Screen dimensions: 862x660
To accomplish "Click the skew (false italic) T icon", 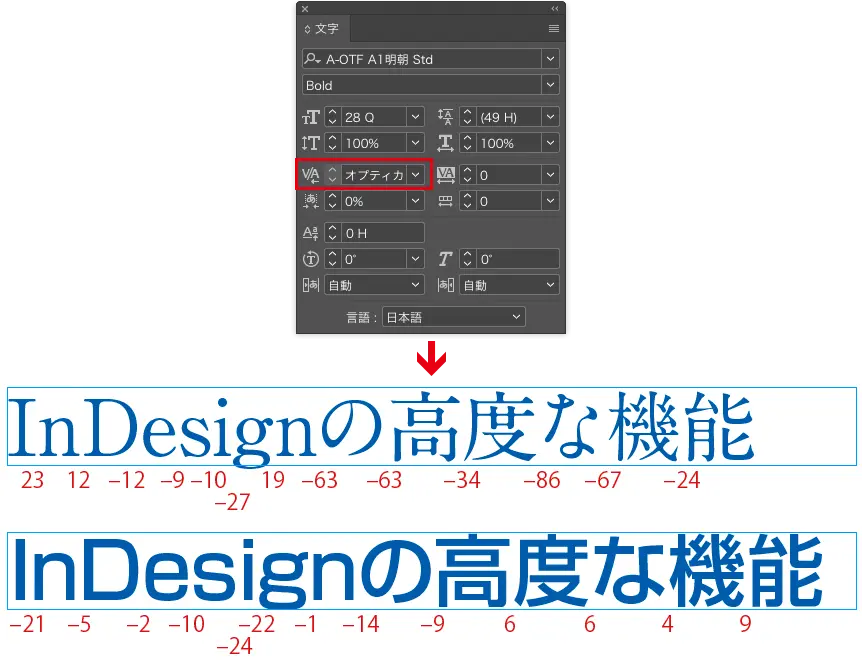I will point(446,258).
